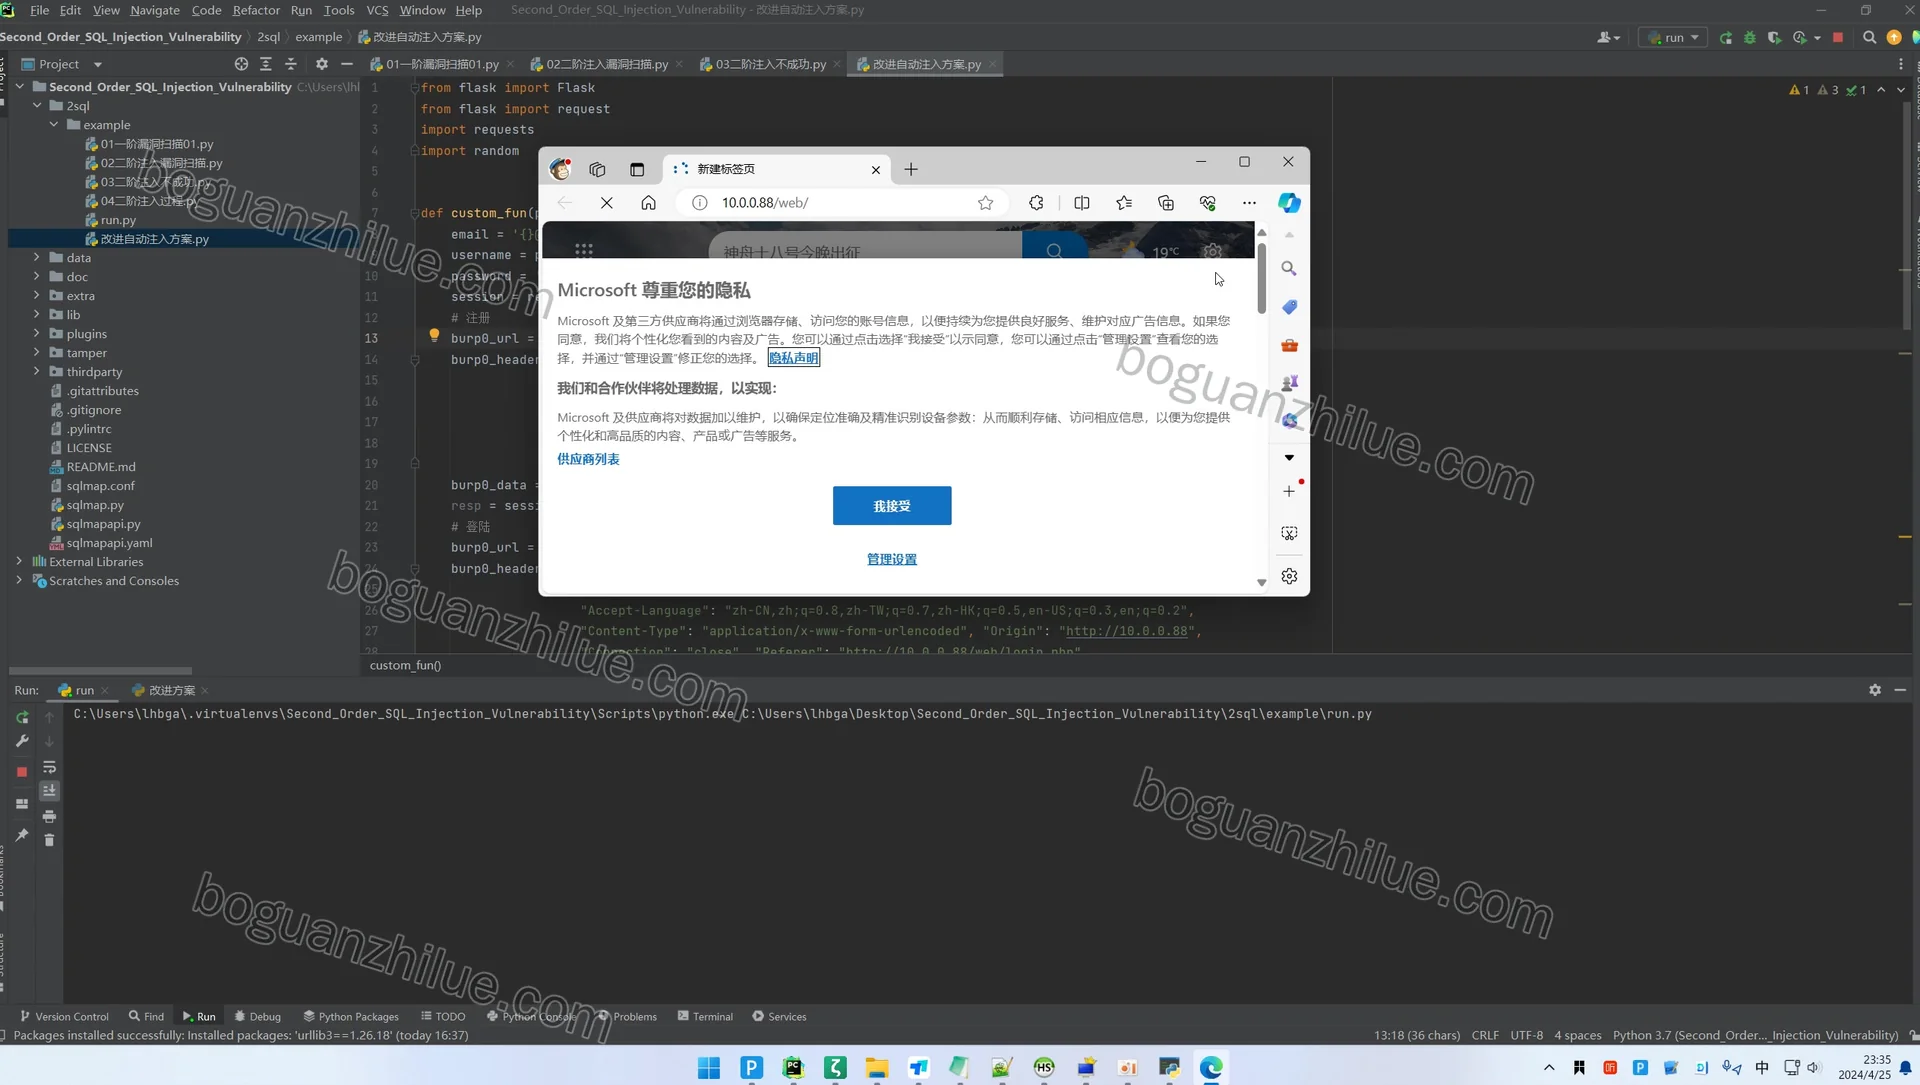The image size is (1920, 1085).
Task: Open the 隐私声明 link
Action: [794, 358]
